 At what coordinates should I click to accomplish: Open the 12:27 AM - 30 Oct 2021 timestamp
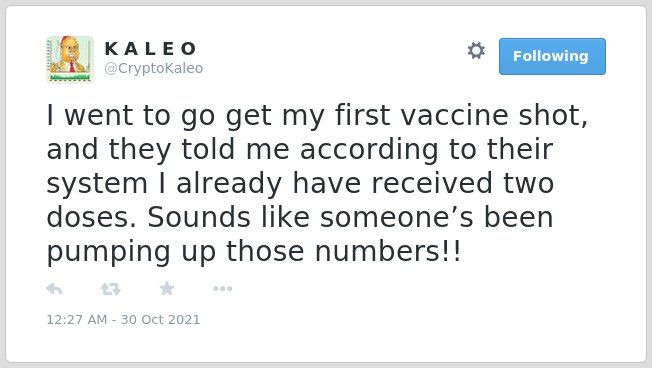[123, 319]
